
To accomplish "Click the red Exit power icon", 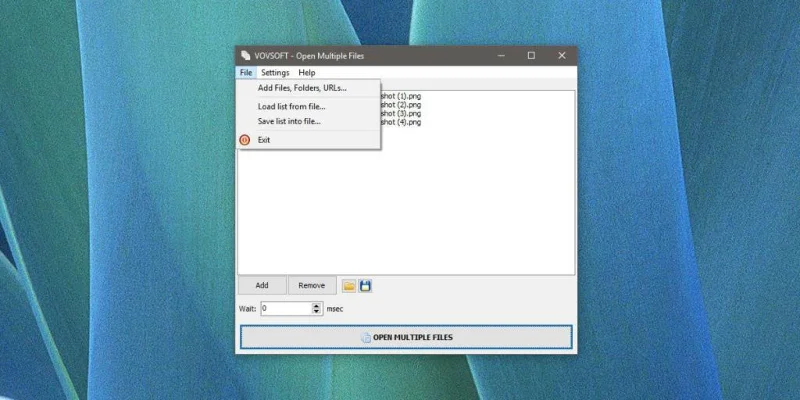I will (x=245, y=140).
